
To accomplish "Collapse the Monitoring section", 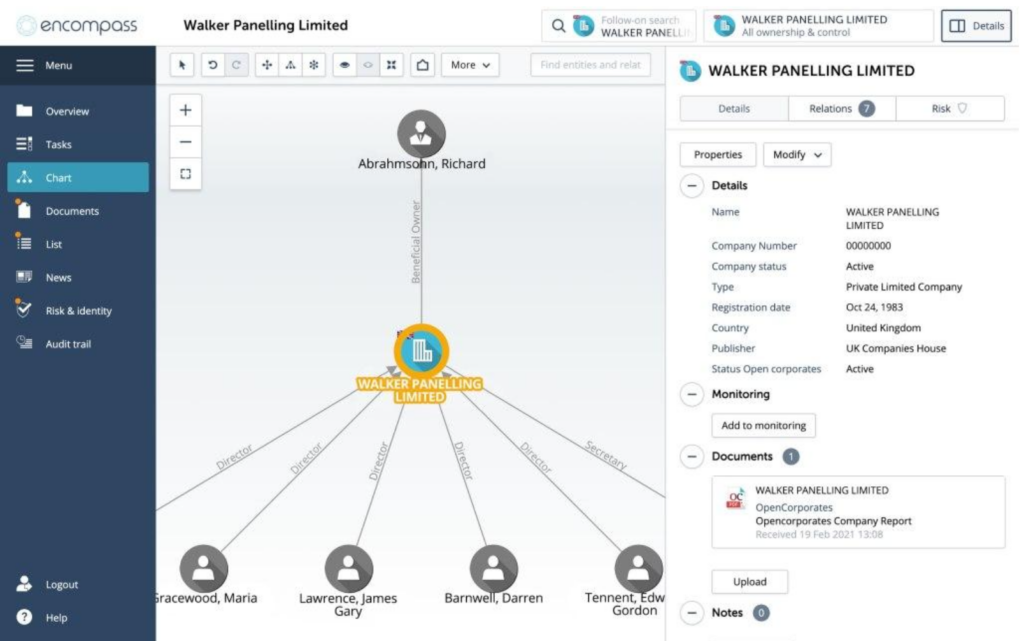I will 691,394.
